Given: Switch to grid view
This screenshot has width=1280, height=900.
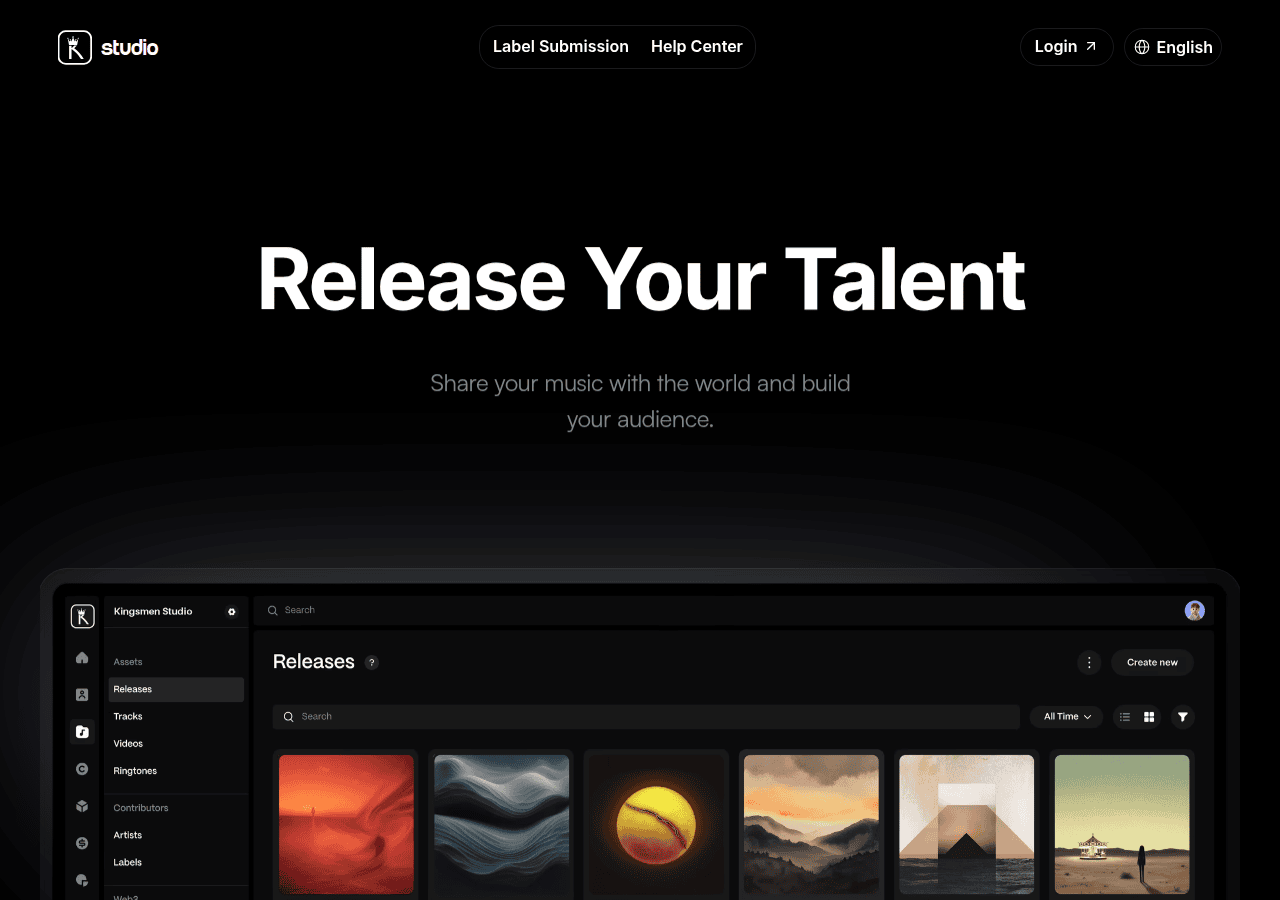Looking at the screenshot, I should click(1149, 717).
